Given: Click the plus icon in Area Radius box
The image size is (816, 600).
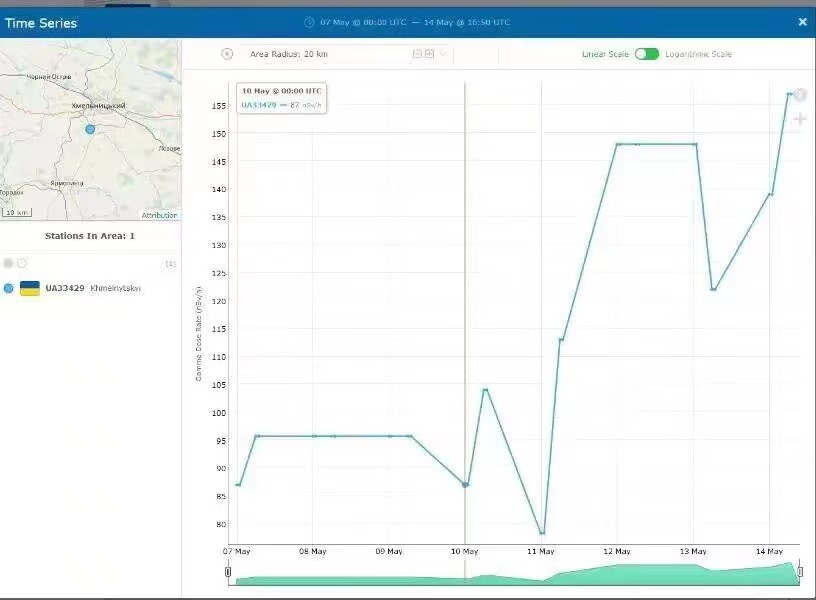Looking at the screenshot, I should point(429,54).
